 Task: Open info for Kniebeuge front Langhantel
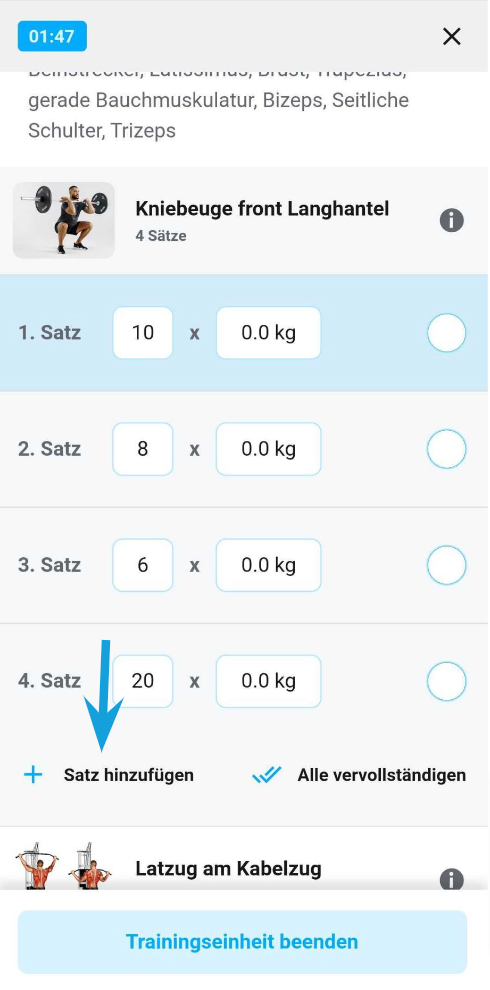coord(451,220)
